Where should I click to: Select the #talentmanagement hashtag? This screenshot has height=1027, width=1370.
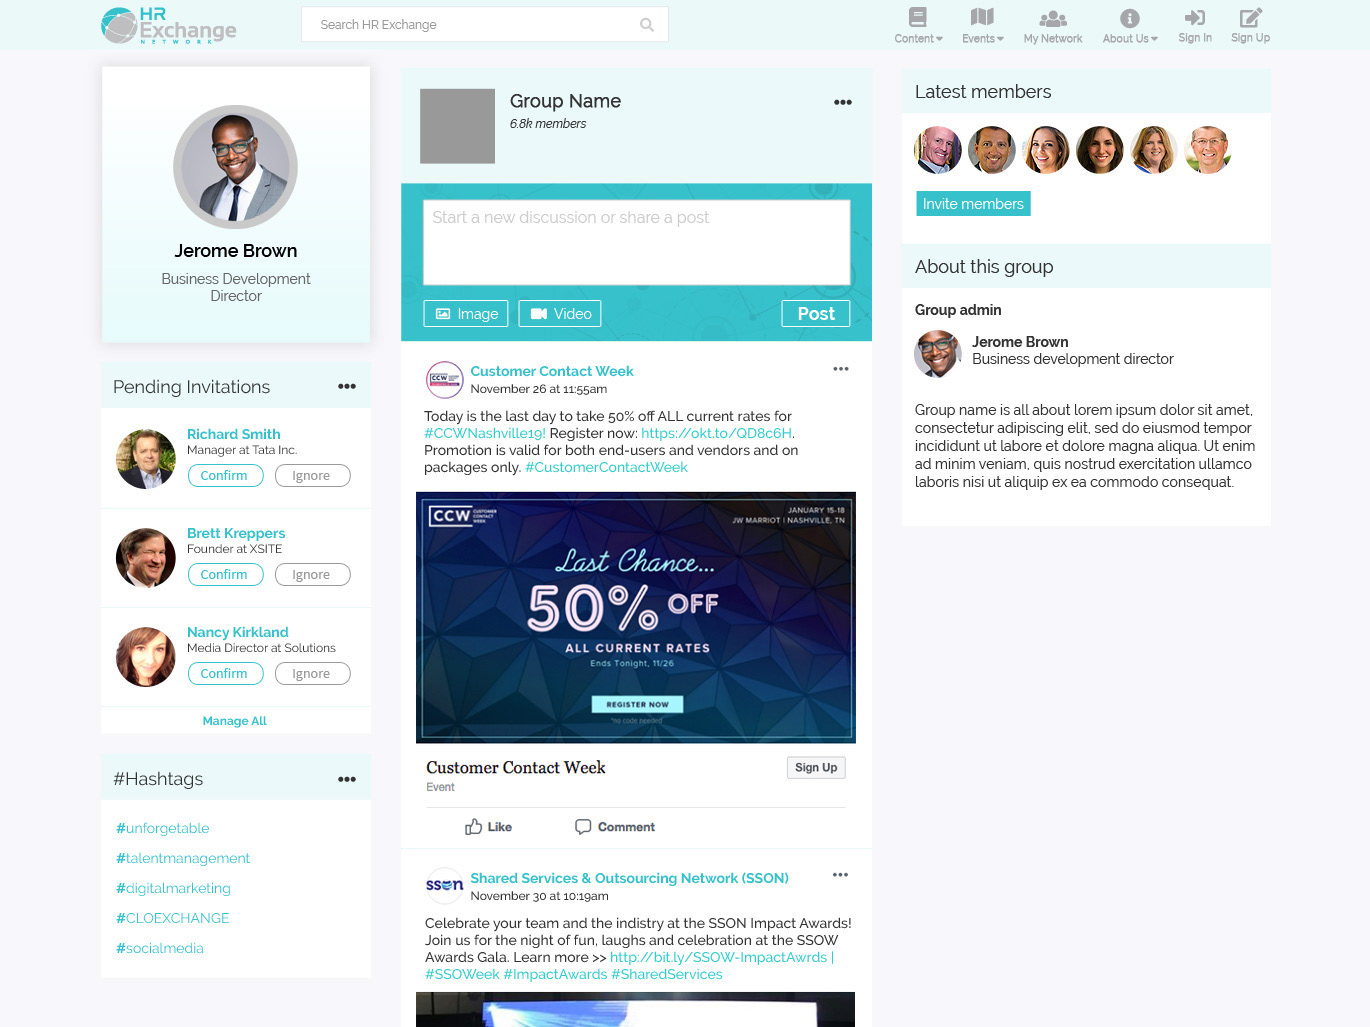[183, 858]
